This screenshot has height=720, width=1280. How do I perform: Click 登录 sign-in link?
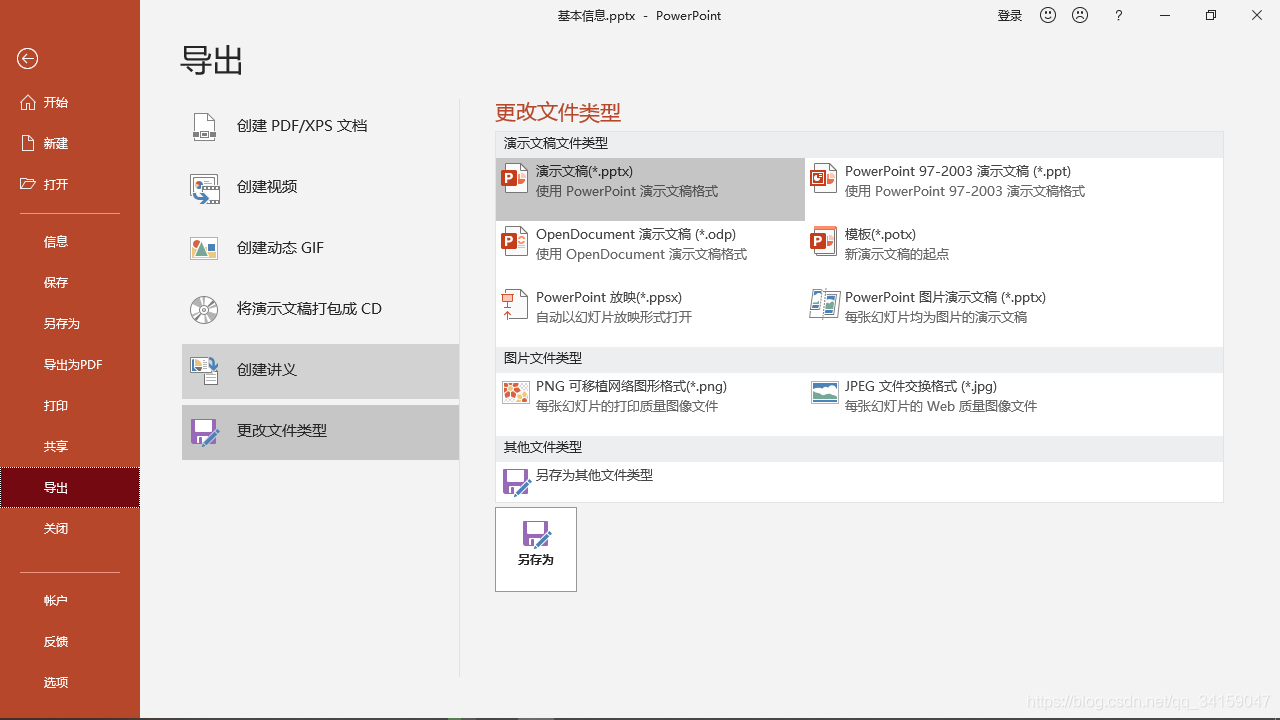1010,16
